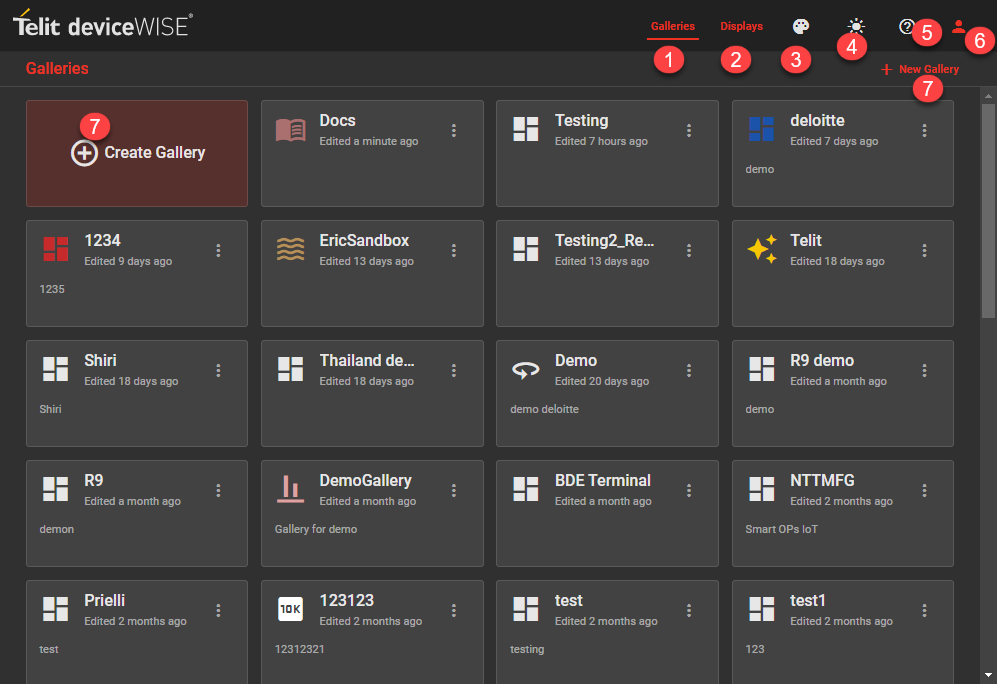Open options menu for Prielli gallery
The height and width of the screenshot is (684, 997).
[218, 610]
